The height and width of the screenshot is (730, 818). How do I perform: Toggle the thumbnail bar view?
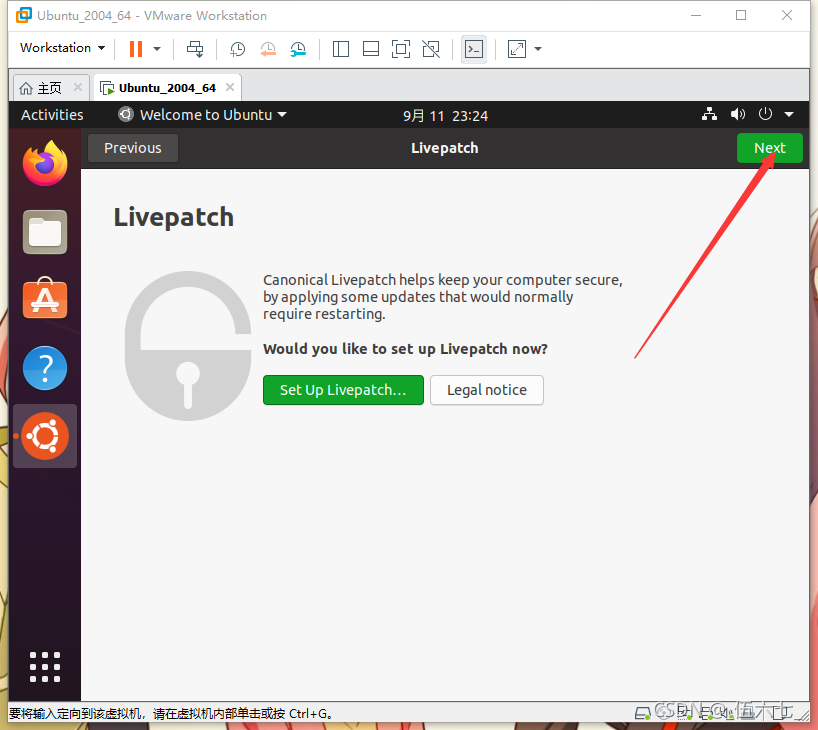pos(371,49)
